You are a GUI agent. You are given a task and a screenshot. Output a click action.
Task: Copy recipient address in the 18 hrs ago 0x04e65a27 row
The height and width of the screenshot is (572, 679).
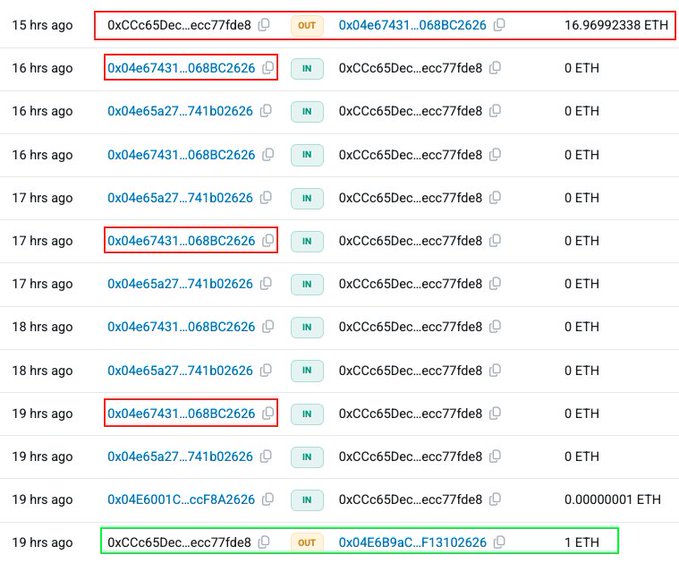pyautogui.click(x=495, y=370)
